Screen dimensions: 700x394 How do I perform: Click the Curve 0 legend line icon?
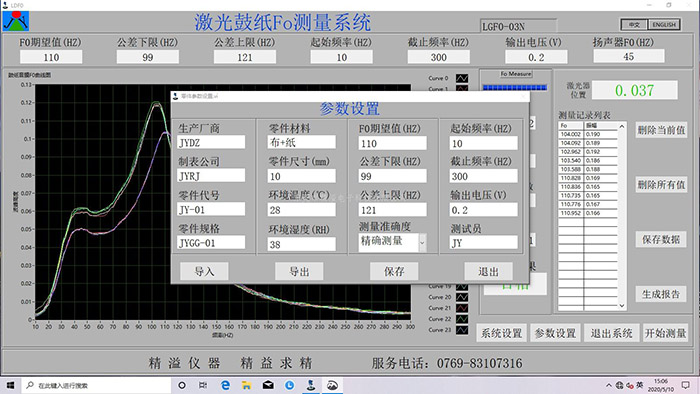pyautogui.click(x=462, y=78)
